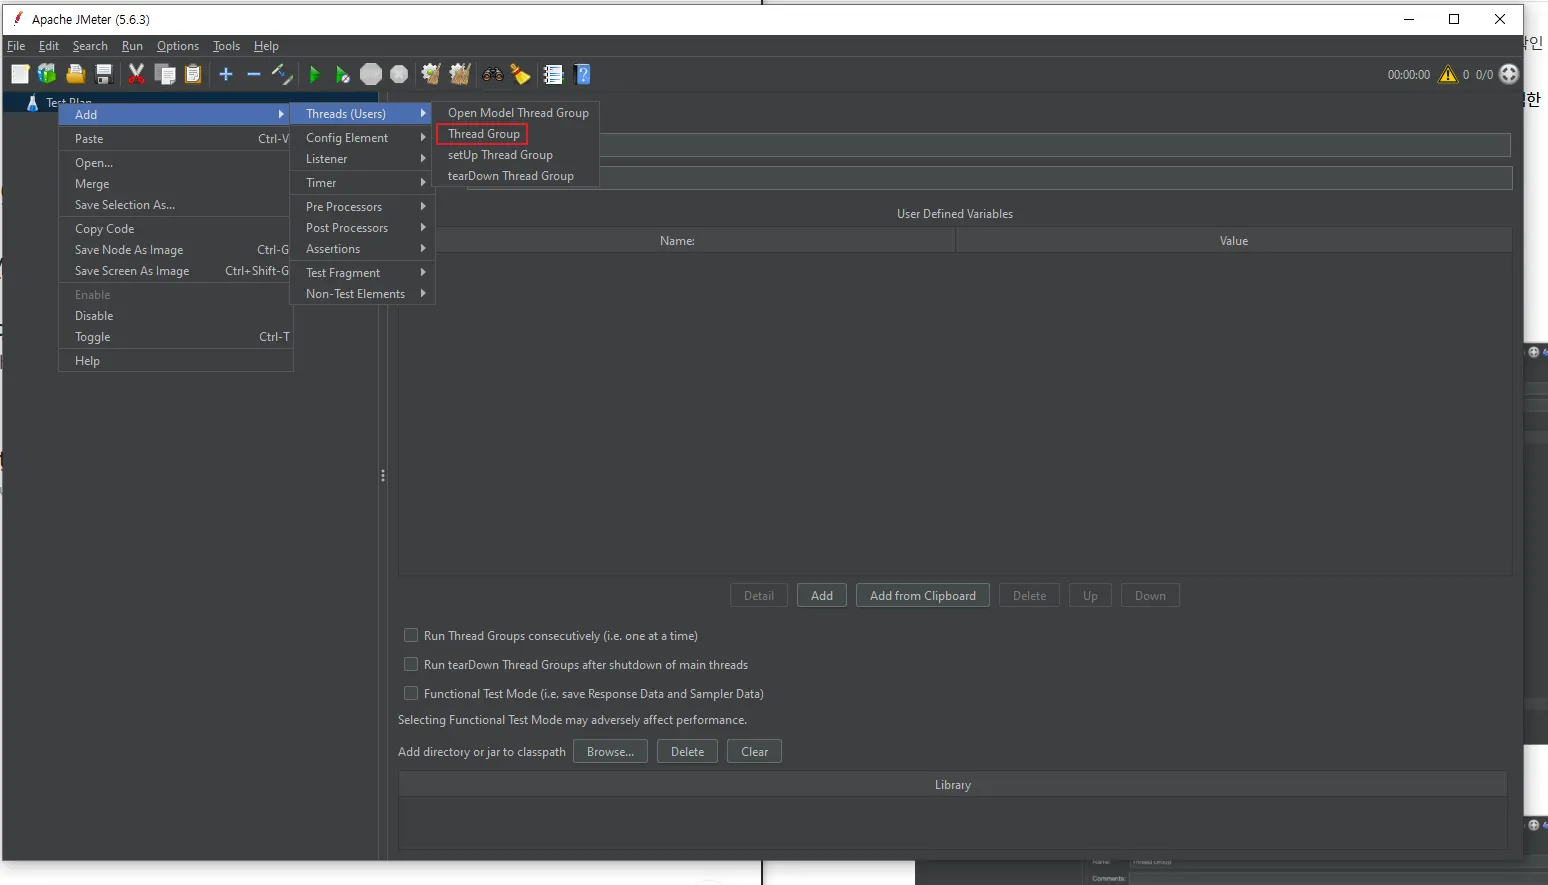Viewport: 1548px width, 885px height.
Task: Click the Browse... button for classpath
Action: click(x=610, y=752)
